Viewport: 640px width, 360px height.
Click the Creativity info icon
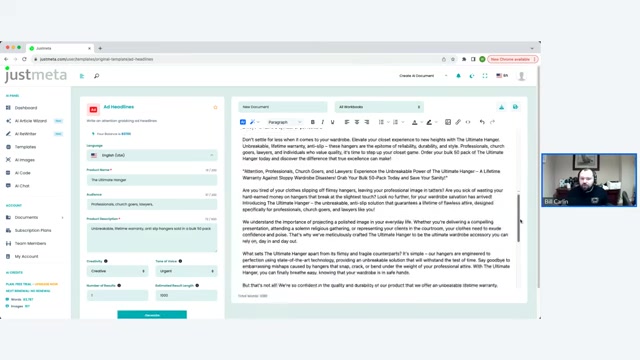click(x=106, y=261)
